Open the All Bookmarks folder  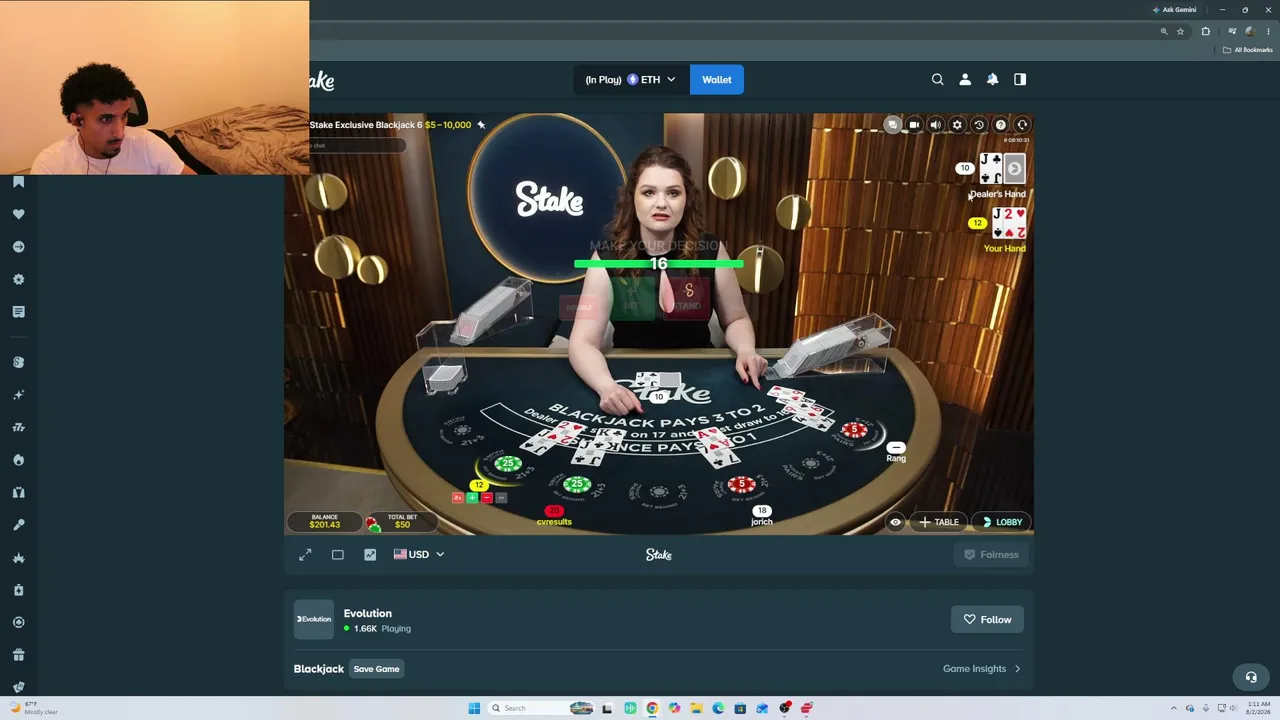coord(1247,50)
